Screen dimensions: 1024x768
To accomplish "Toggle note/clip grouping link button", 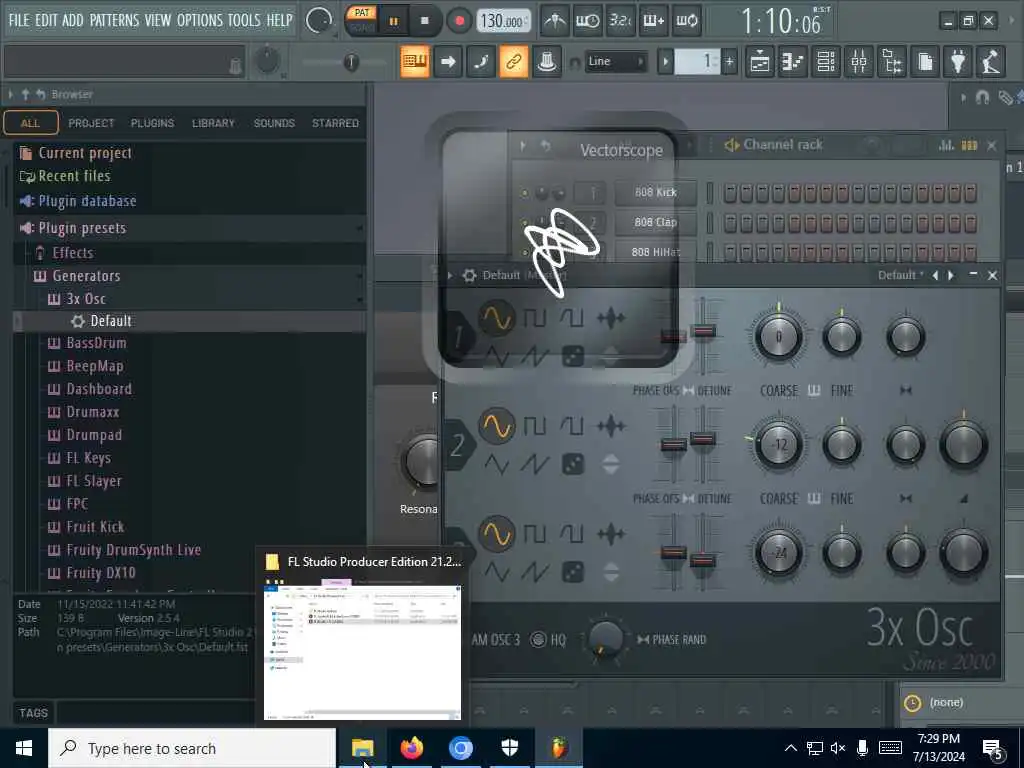I will [x=514, y=62].
